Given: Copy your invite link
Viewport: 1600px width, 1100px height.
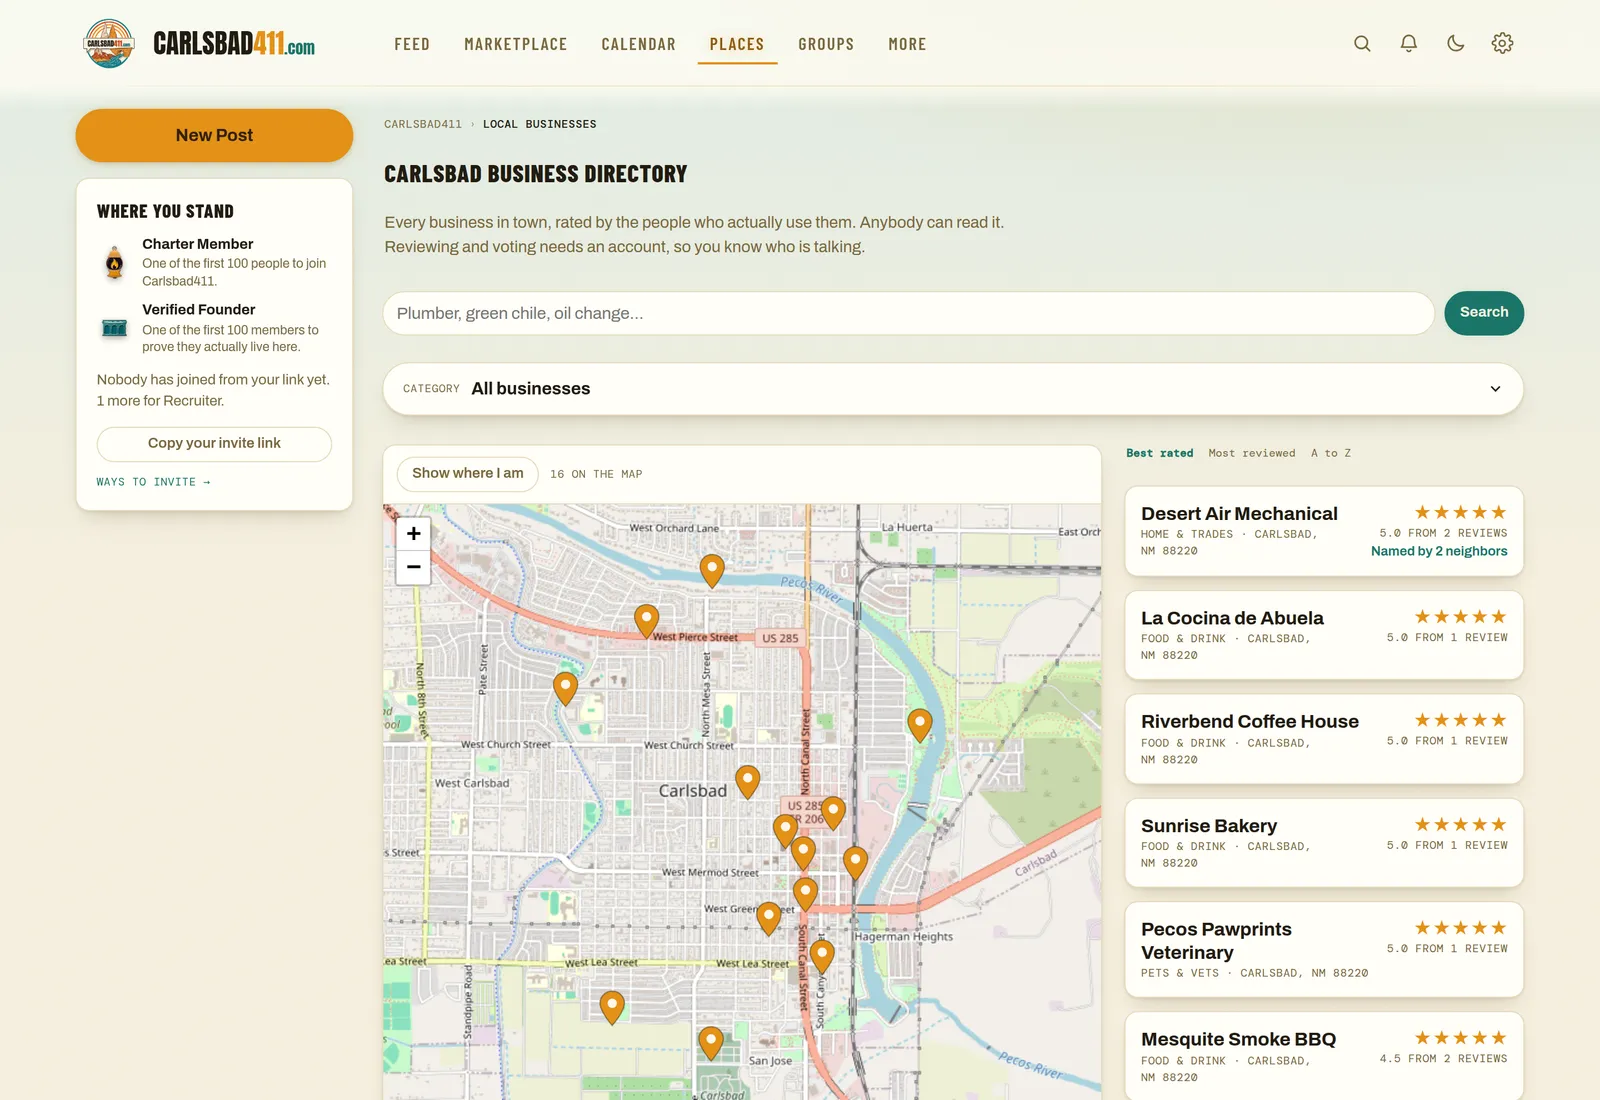Looking at the screenshot, I should 214,444.
